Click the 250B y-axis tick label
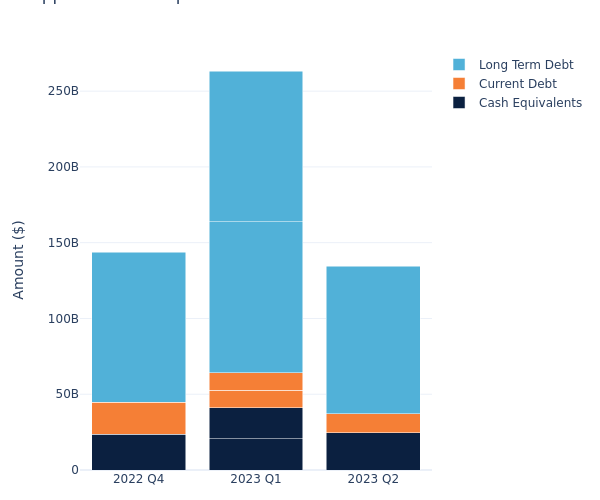The height and width of the screenshot is (500, 600). (62, 91)
